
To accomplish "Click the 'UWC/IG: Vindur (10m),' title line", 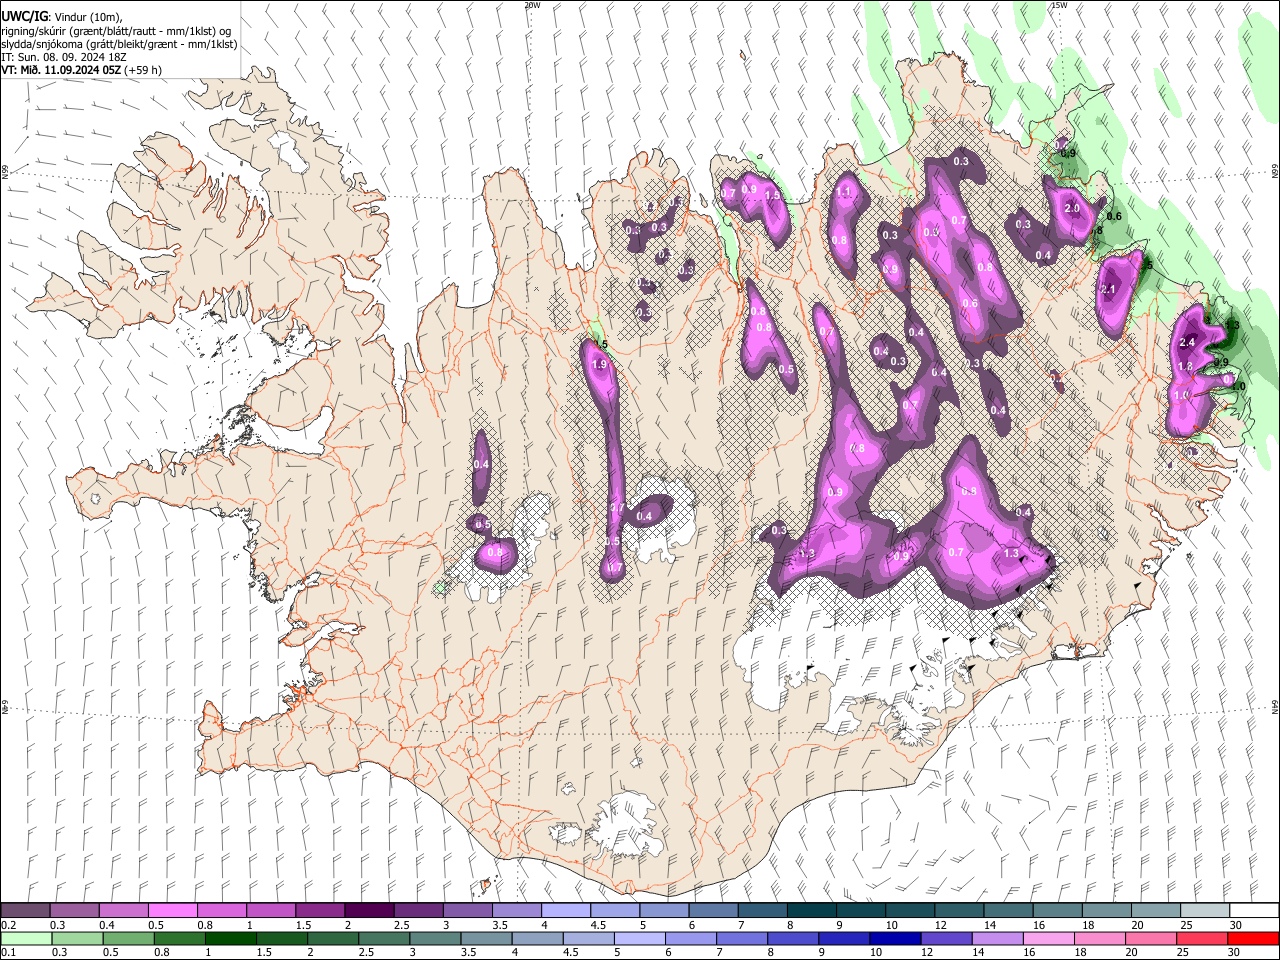I will [63, 17].
